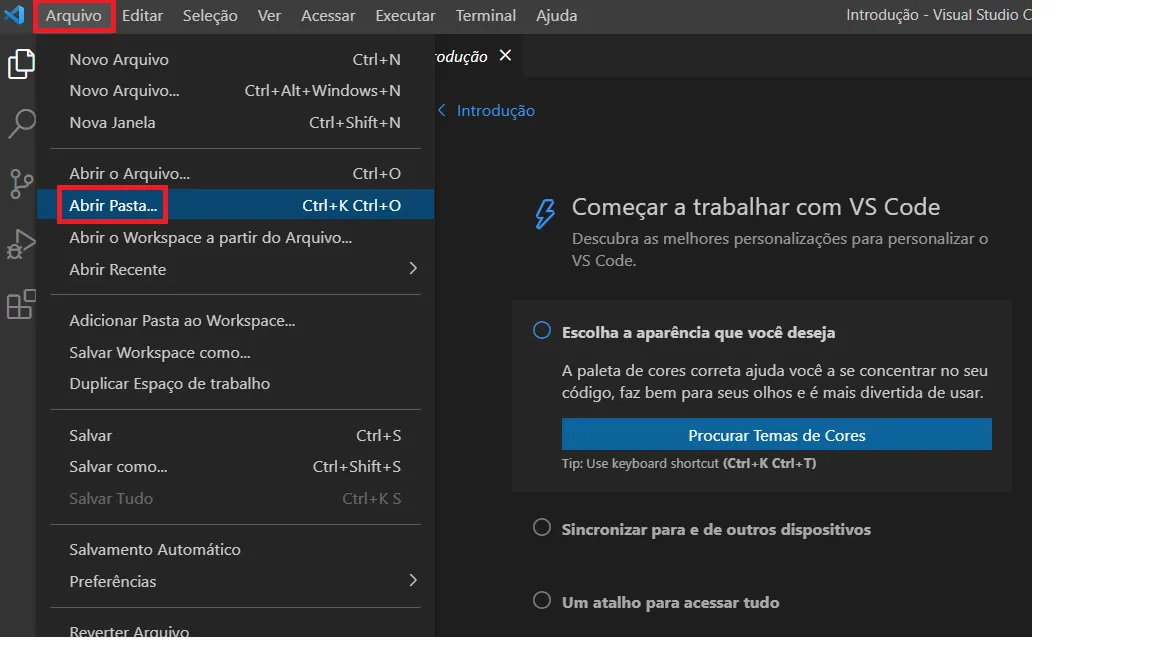The height and width of the screenshot is (648, 1152).
Task: Open Run and Debug view icon
Action: point(21,244)
